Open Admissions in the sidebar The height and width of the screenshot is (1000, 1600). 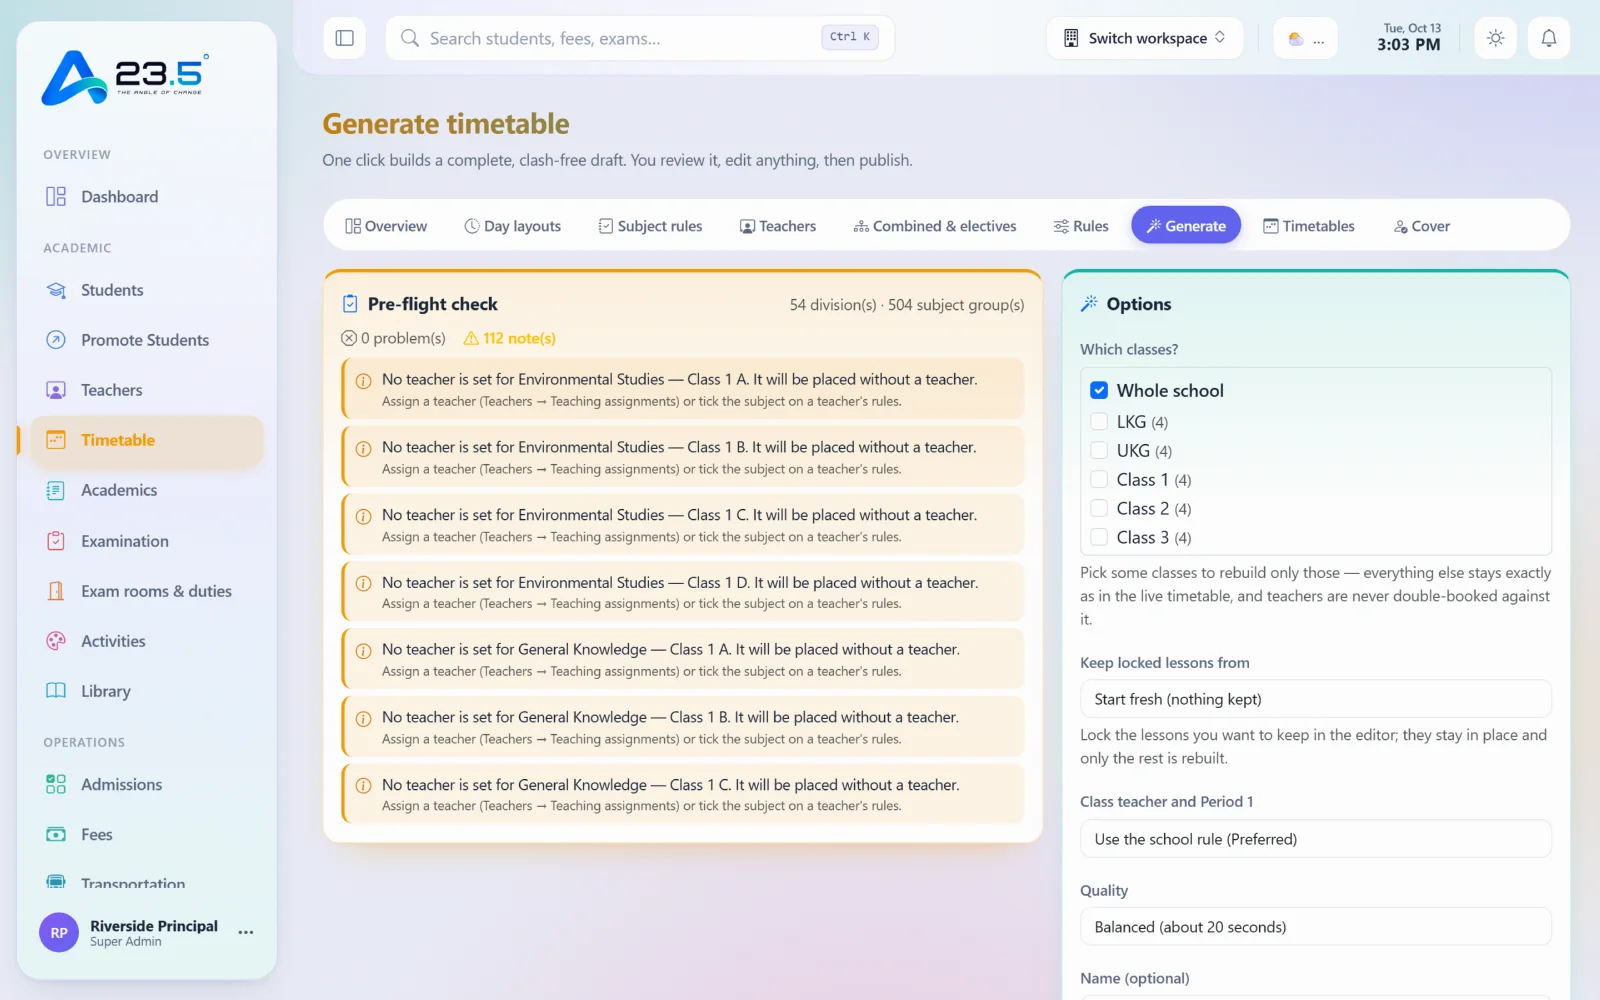coord(146,785)
